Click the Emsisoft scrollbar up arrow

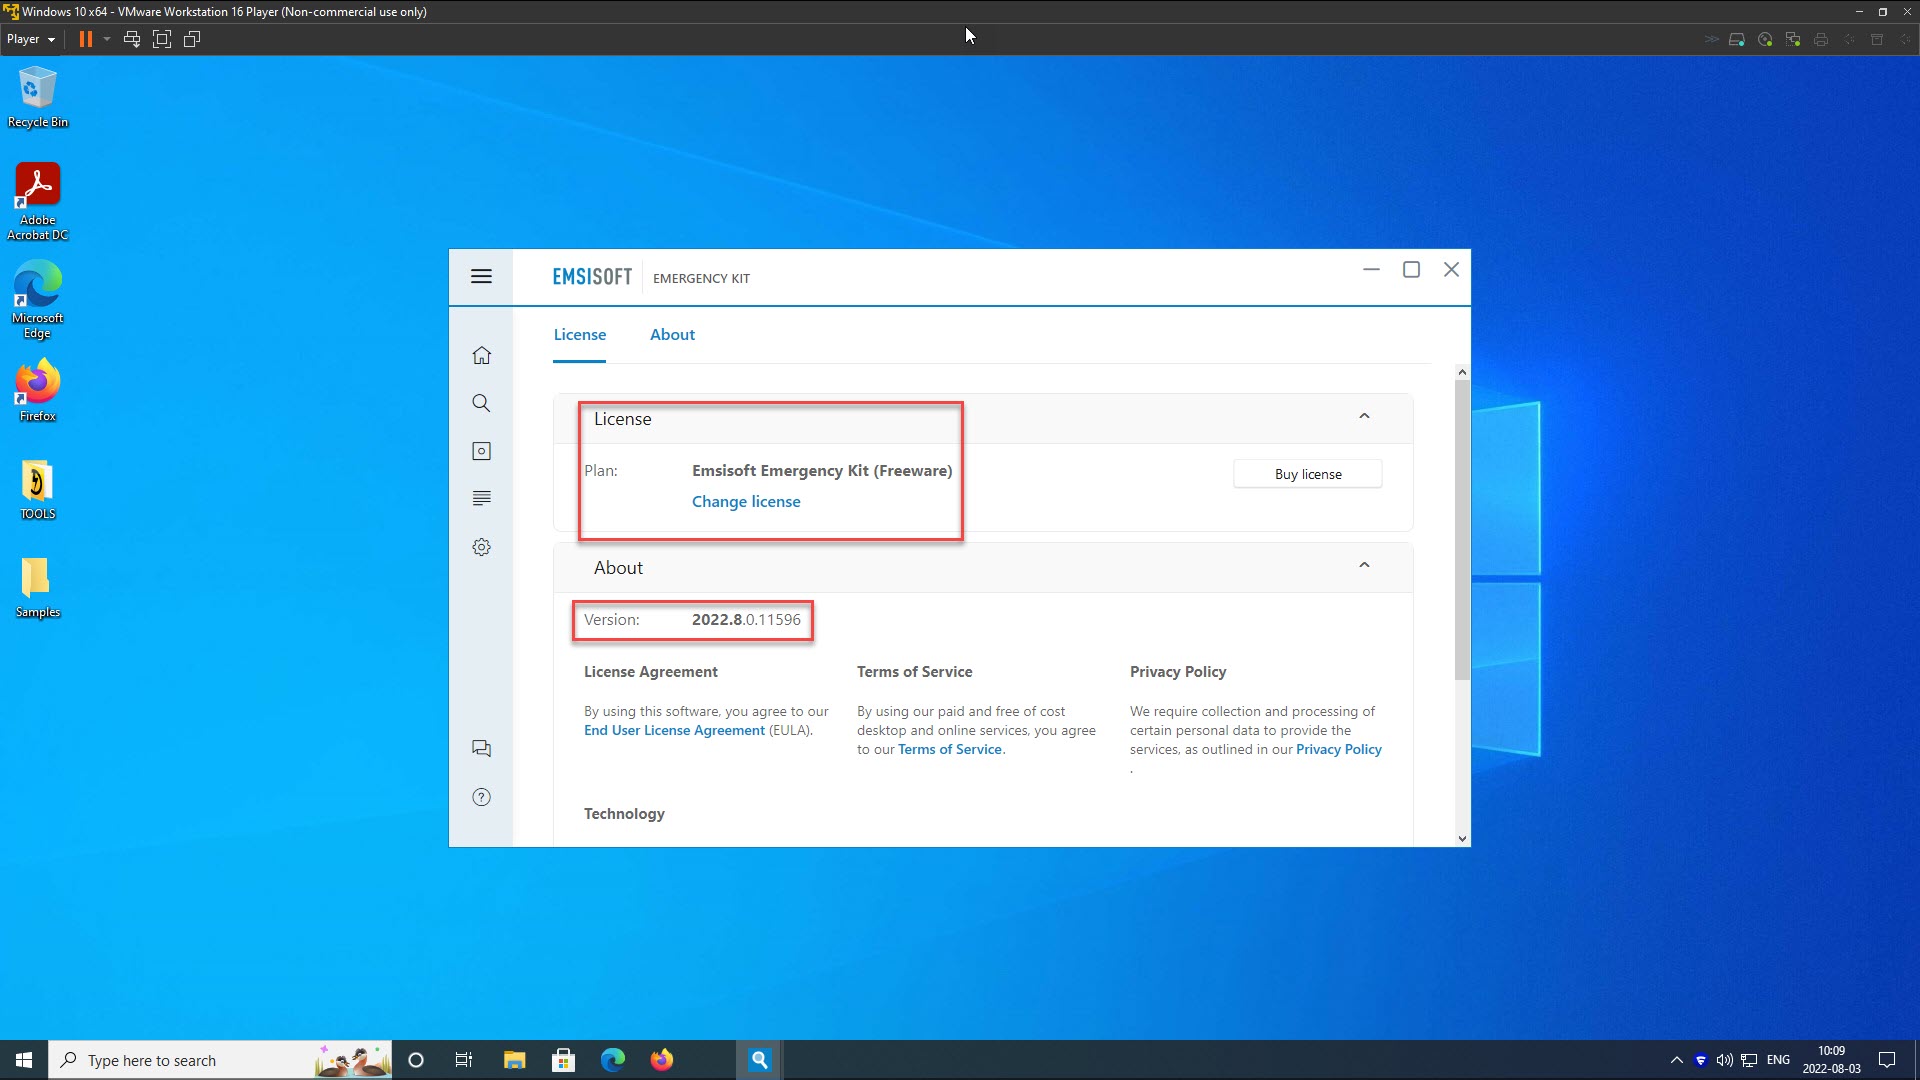point(1462,372)
